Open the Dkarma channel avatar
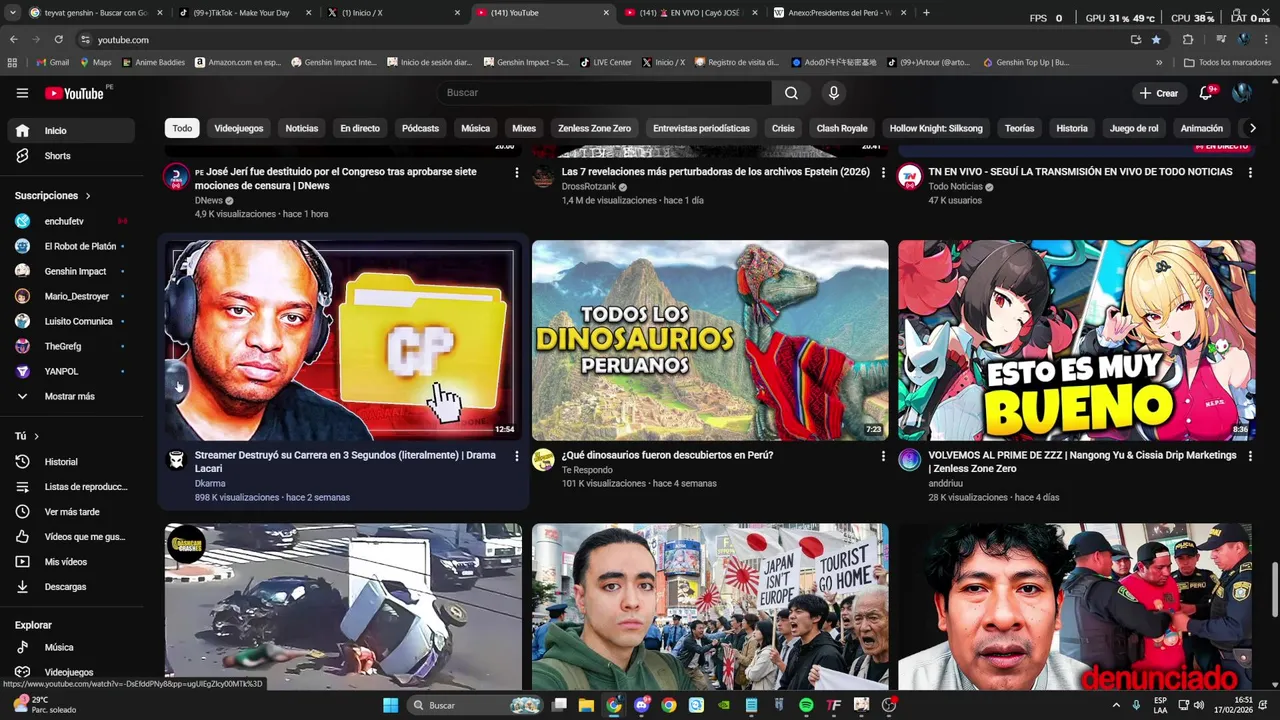Viewport: 1280px width, 720px height. click(x=177, y=460)
